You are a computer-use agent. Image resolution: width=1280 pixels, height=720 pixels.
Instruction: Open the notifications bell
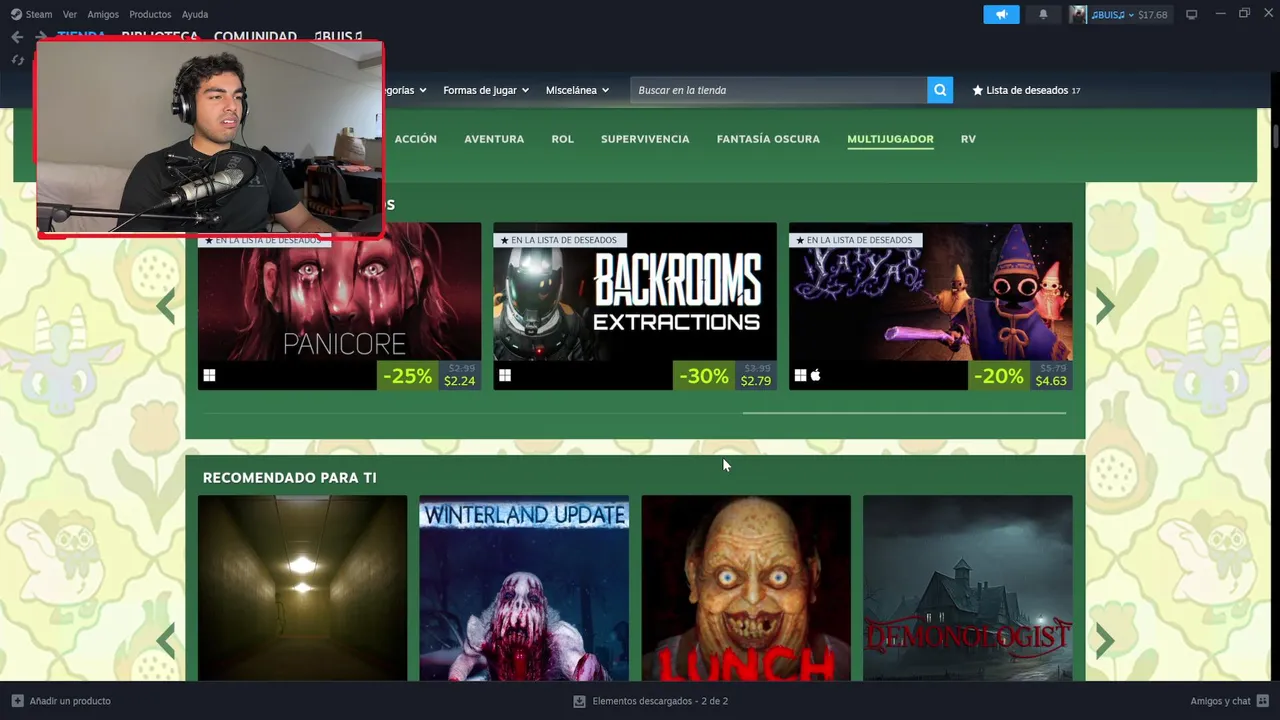[1043, 14]
